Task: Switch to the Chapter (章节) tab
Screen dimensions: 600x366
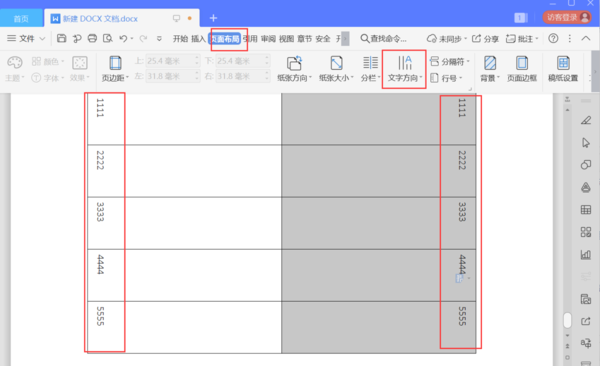Action: (x=305, y=39)
